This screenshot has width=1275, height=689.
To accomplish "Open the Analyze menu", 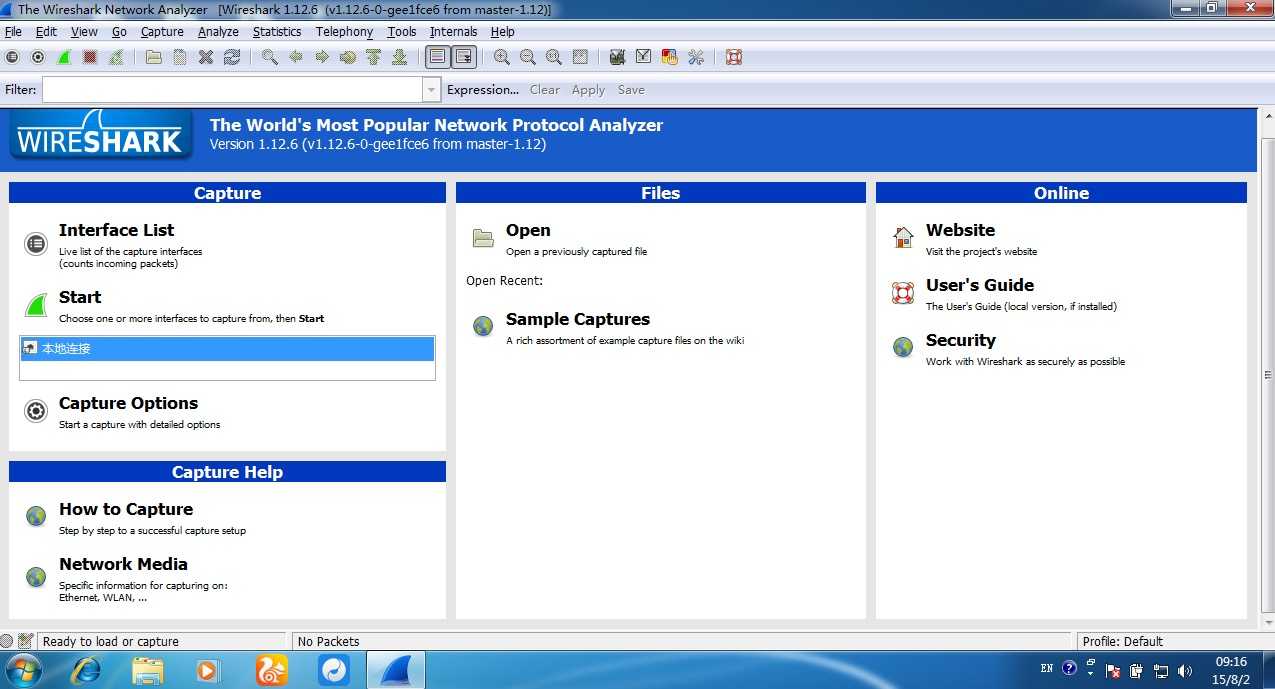I will coord(218,32).
